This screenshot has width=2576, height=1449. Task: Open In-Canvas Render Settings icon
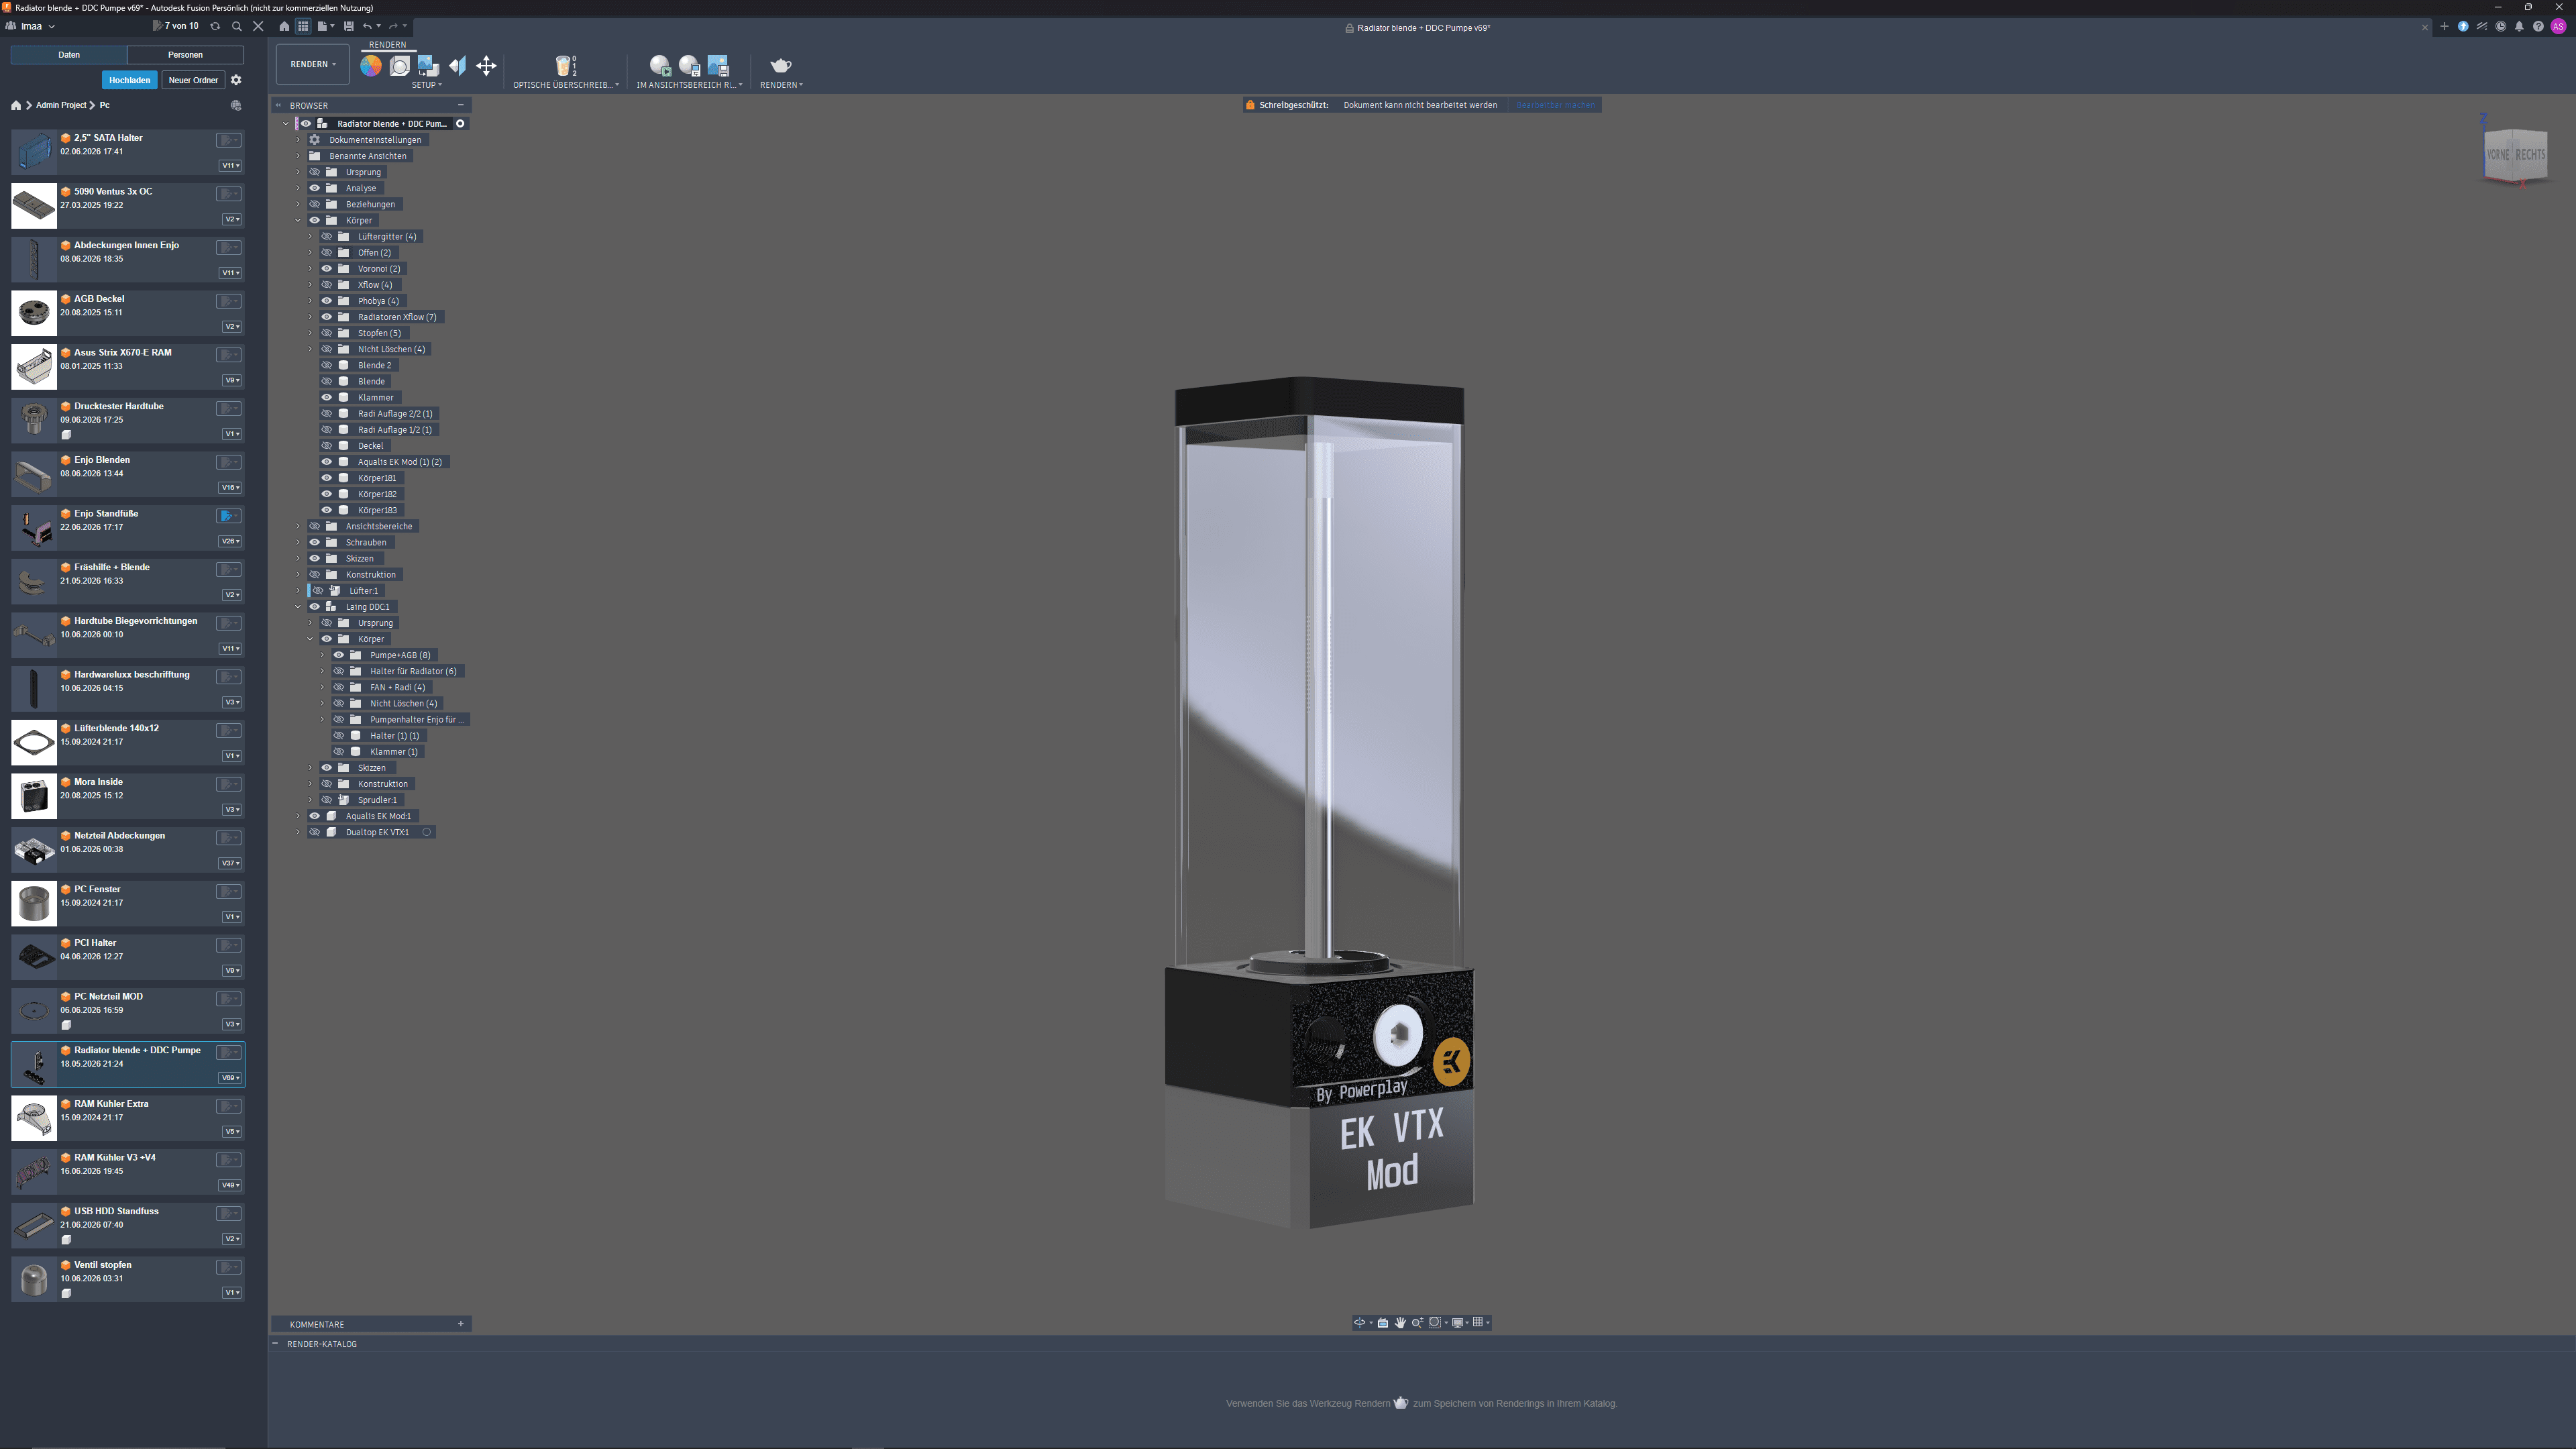click(x=689, y=66)
